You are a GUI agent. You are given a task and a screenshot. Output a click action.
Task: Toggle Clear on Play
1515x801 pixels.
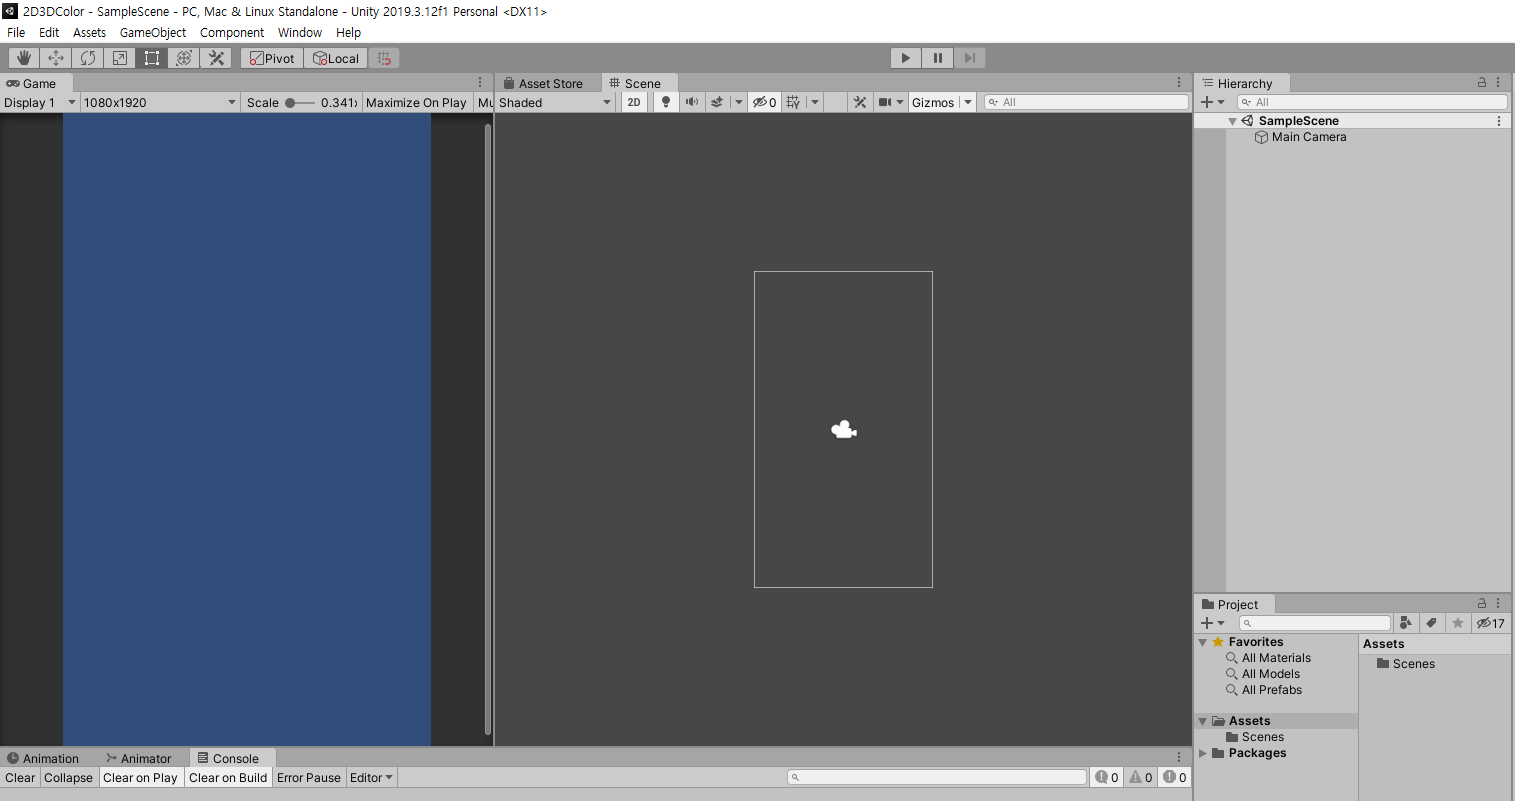pos(140,777)
